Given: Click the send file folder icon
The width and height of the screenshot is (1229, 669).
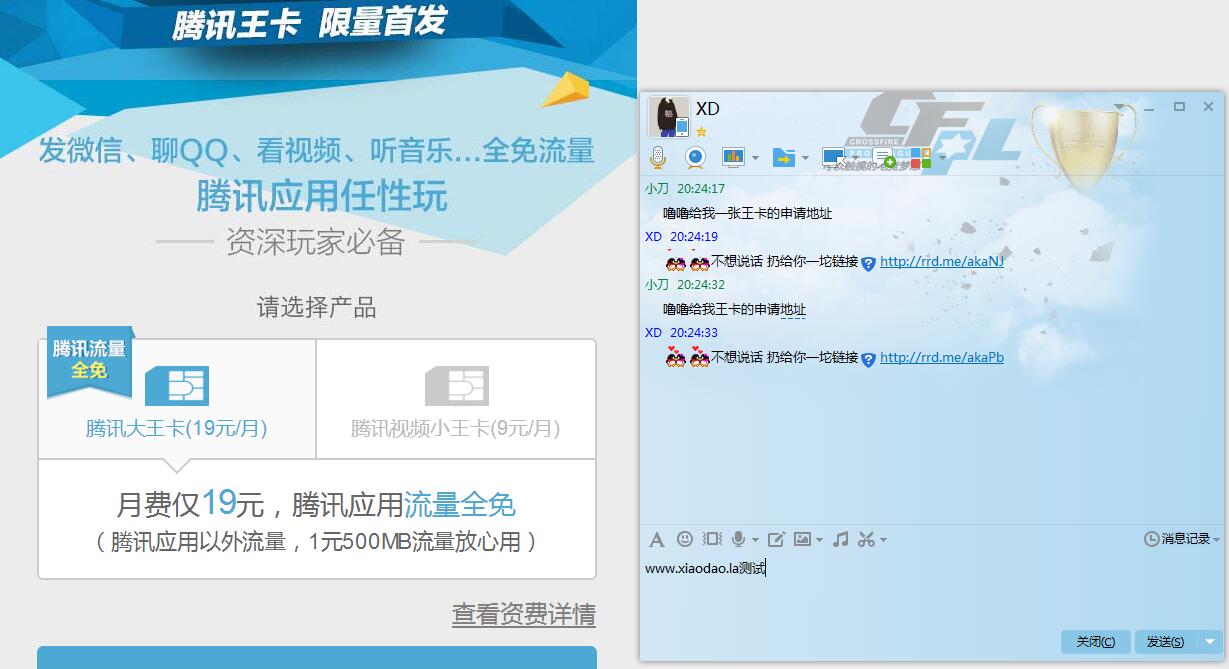Looking at the screenshot, I should 784,157.
